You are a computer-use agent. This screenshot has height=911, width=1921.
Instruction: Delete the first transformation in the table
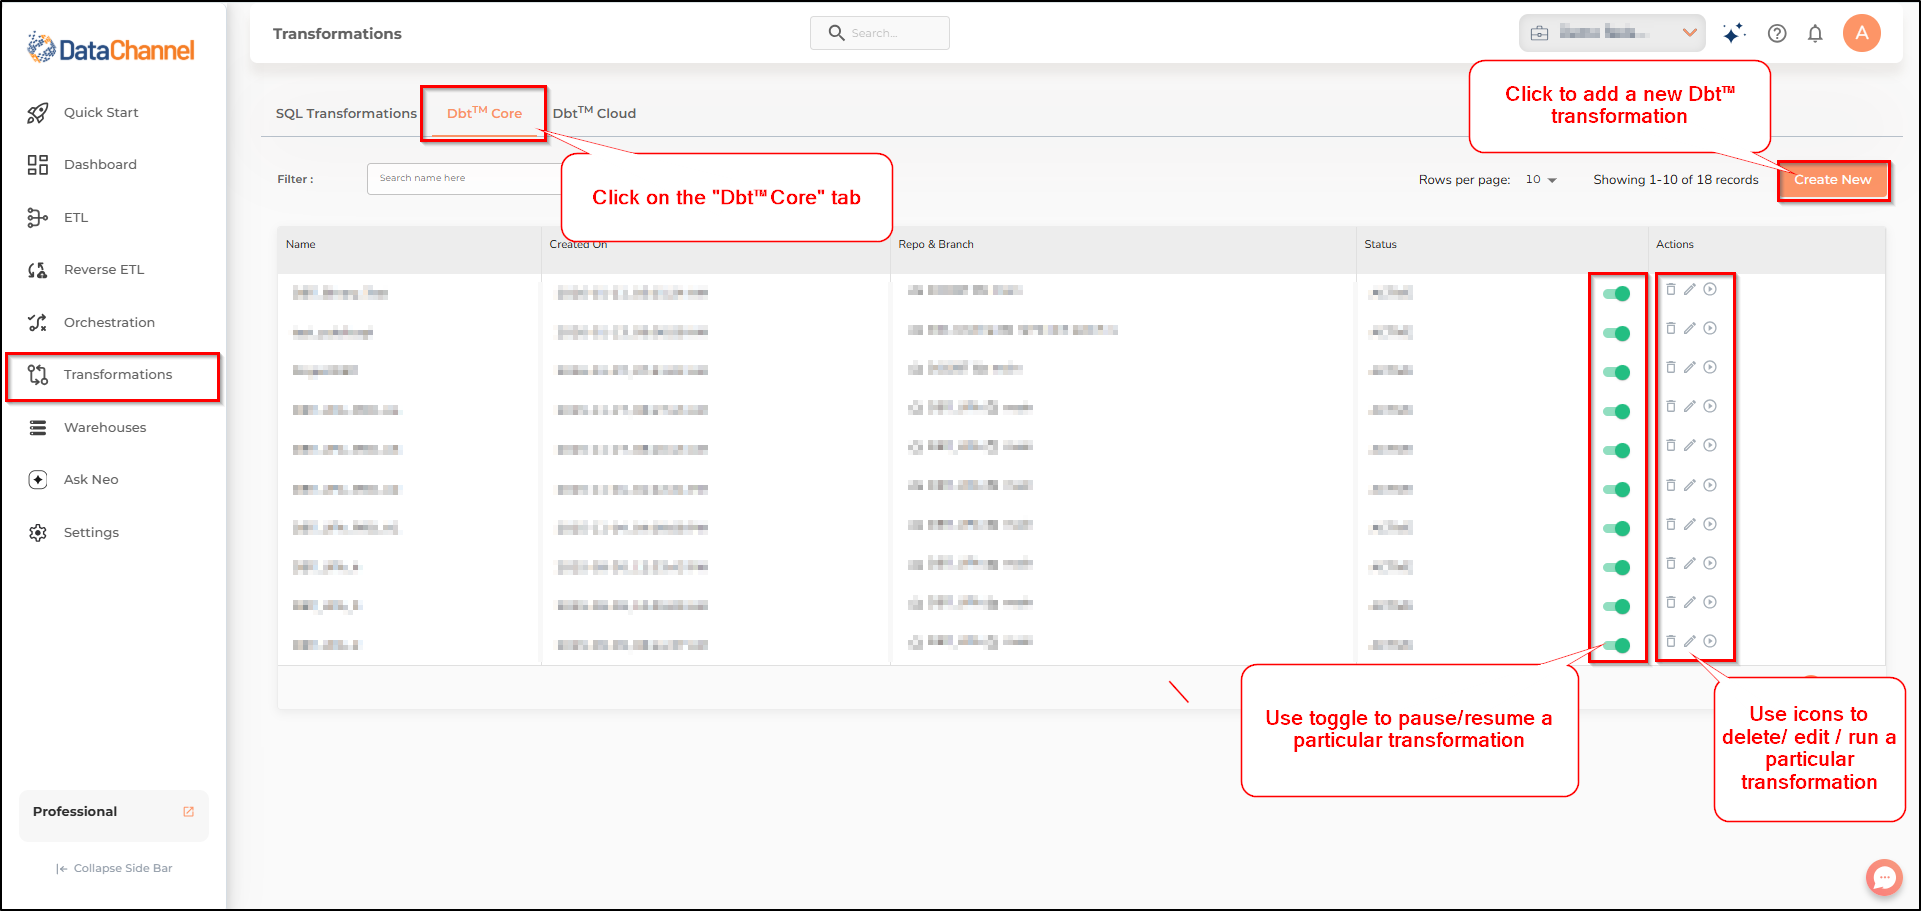pos(1670,289)
